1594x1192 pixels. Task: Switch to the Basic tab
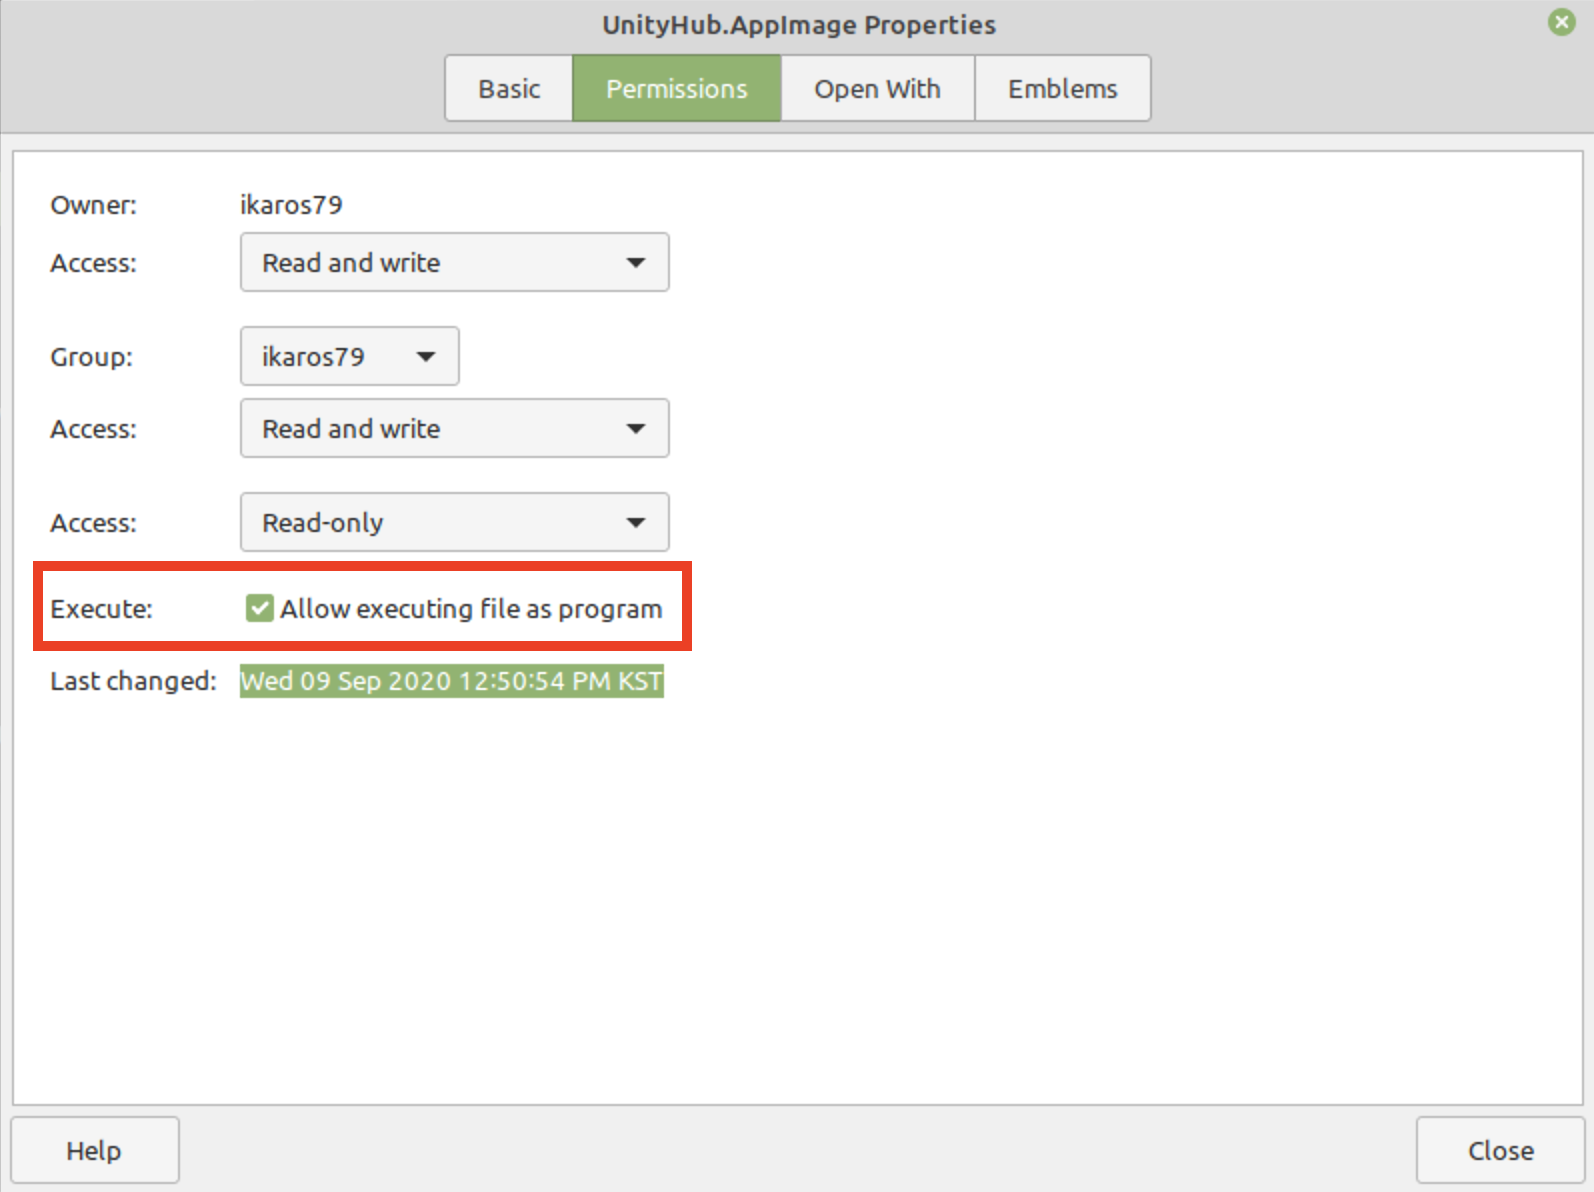(x=509, y=89)
